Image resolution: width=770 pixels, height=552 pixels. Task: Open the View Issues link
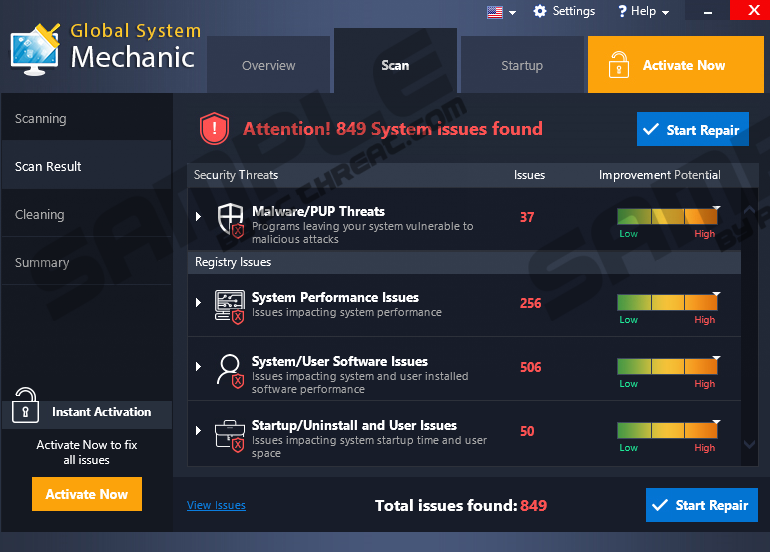tap(216, 505)
